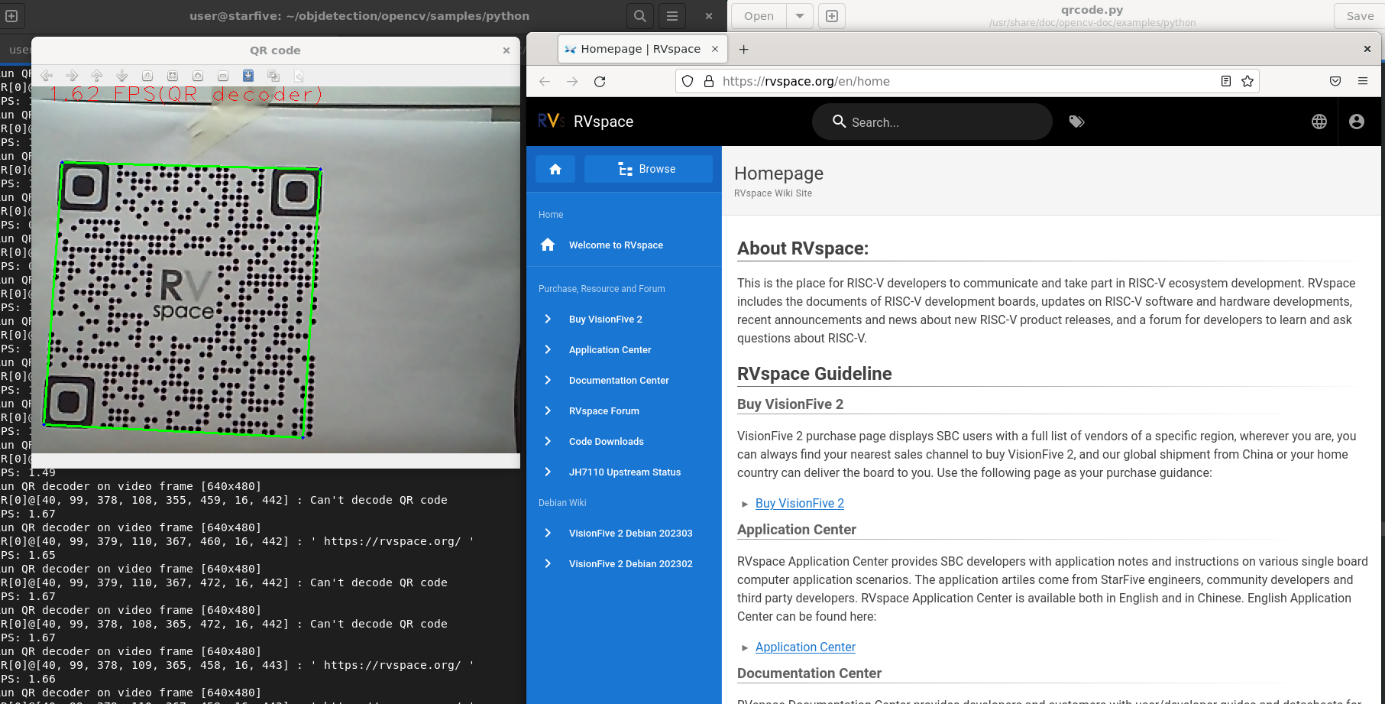
Task: Click the save image icon in QR code toolbar
Action: pyautogui.click(x=248, y=76)
